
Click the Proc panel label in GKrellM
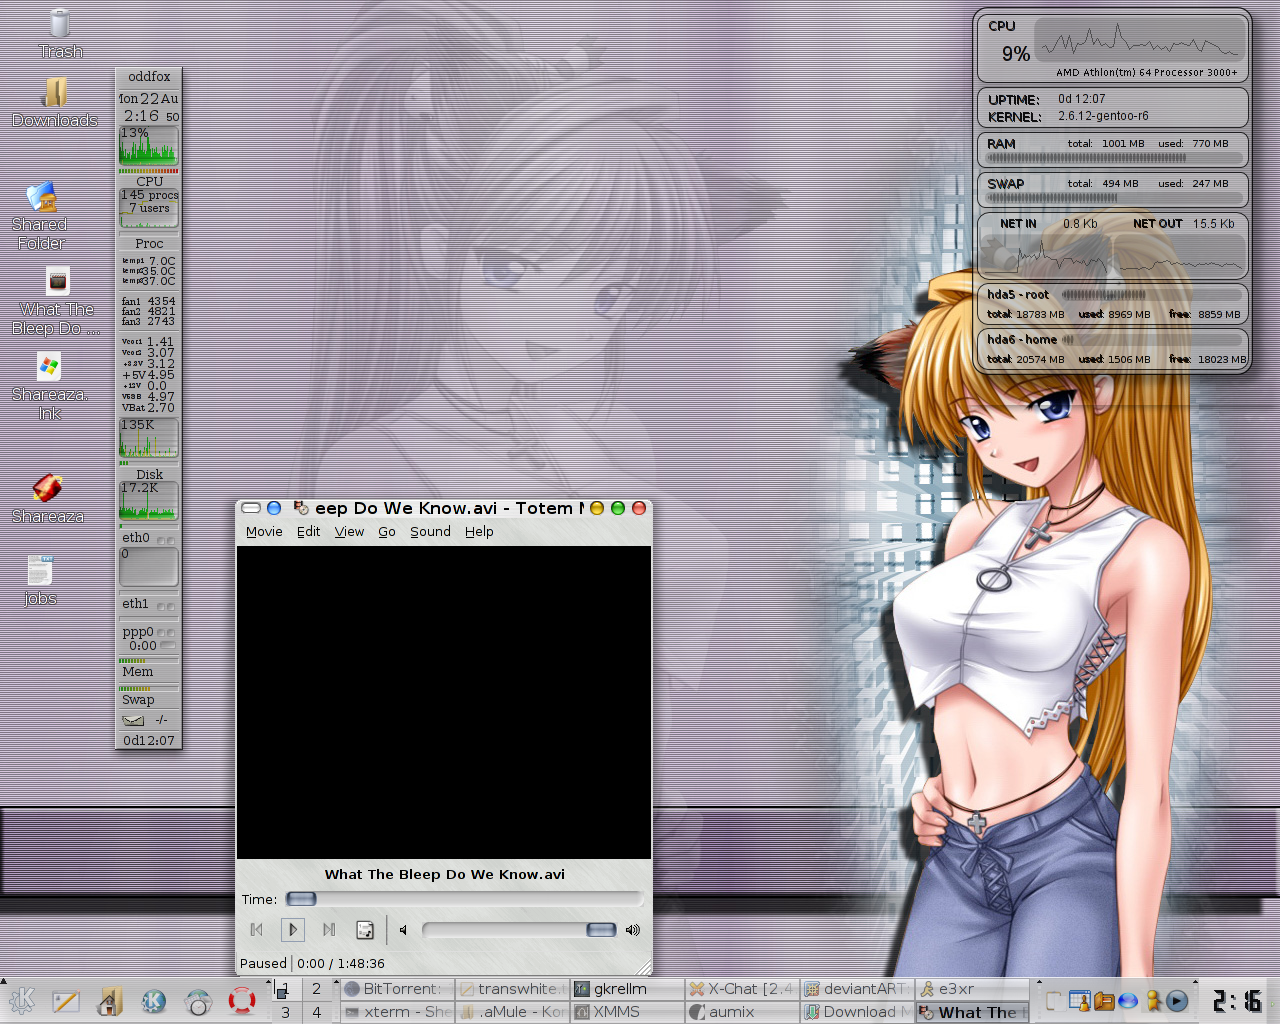149,243
